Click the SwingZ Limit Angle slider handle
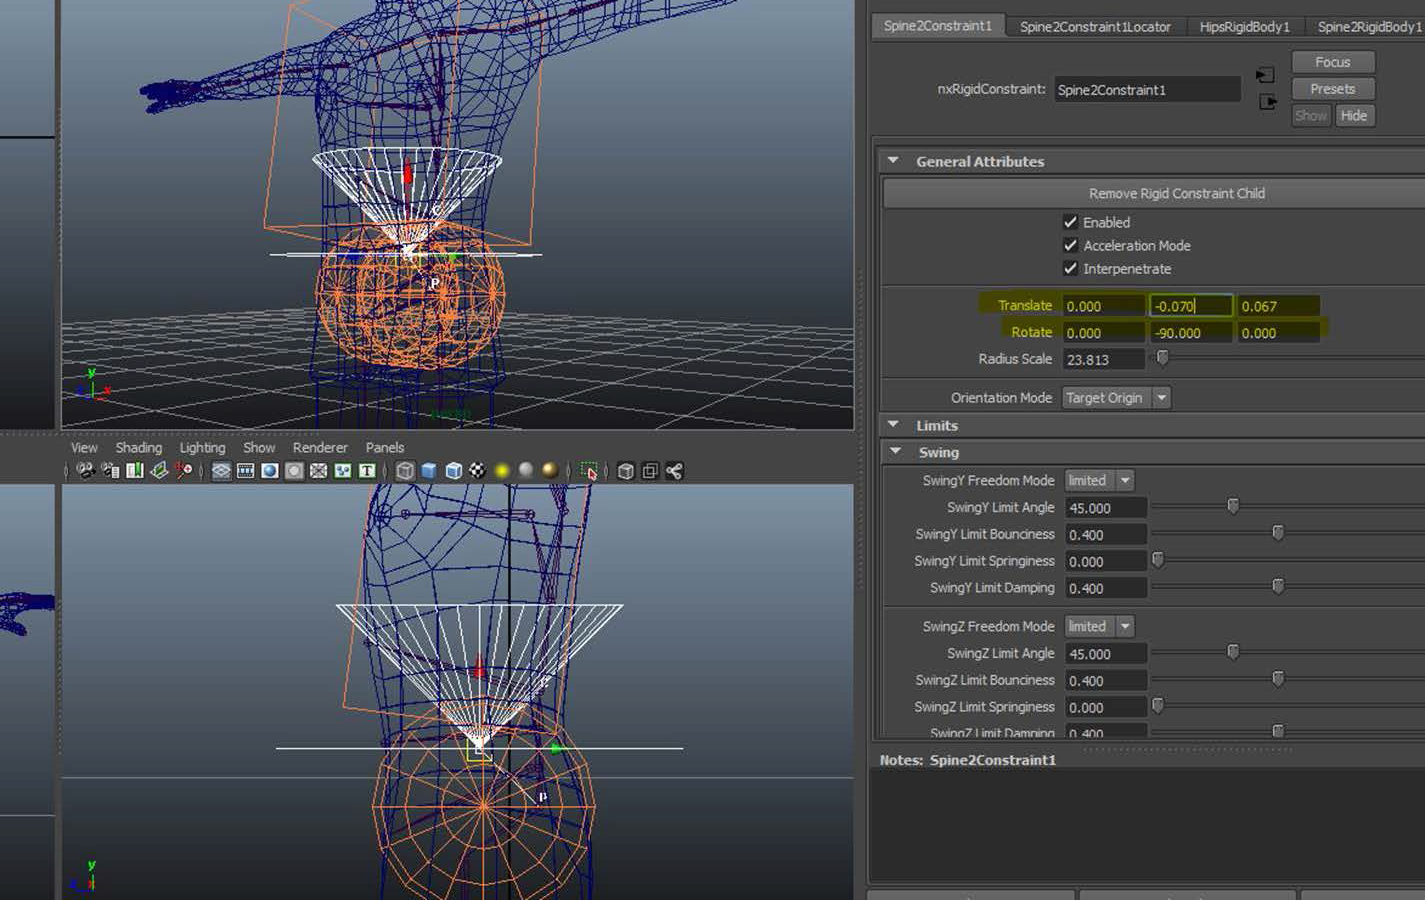 tap(1233, 652)
